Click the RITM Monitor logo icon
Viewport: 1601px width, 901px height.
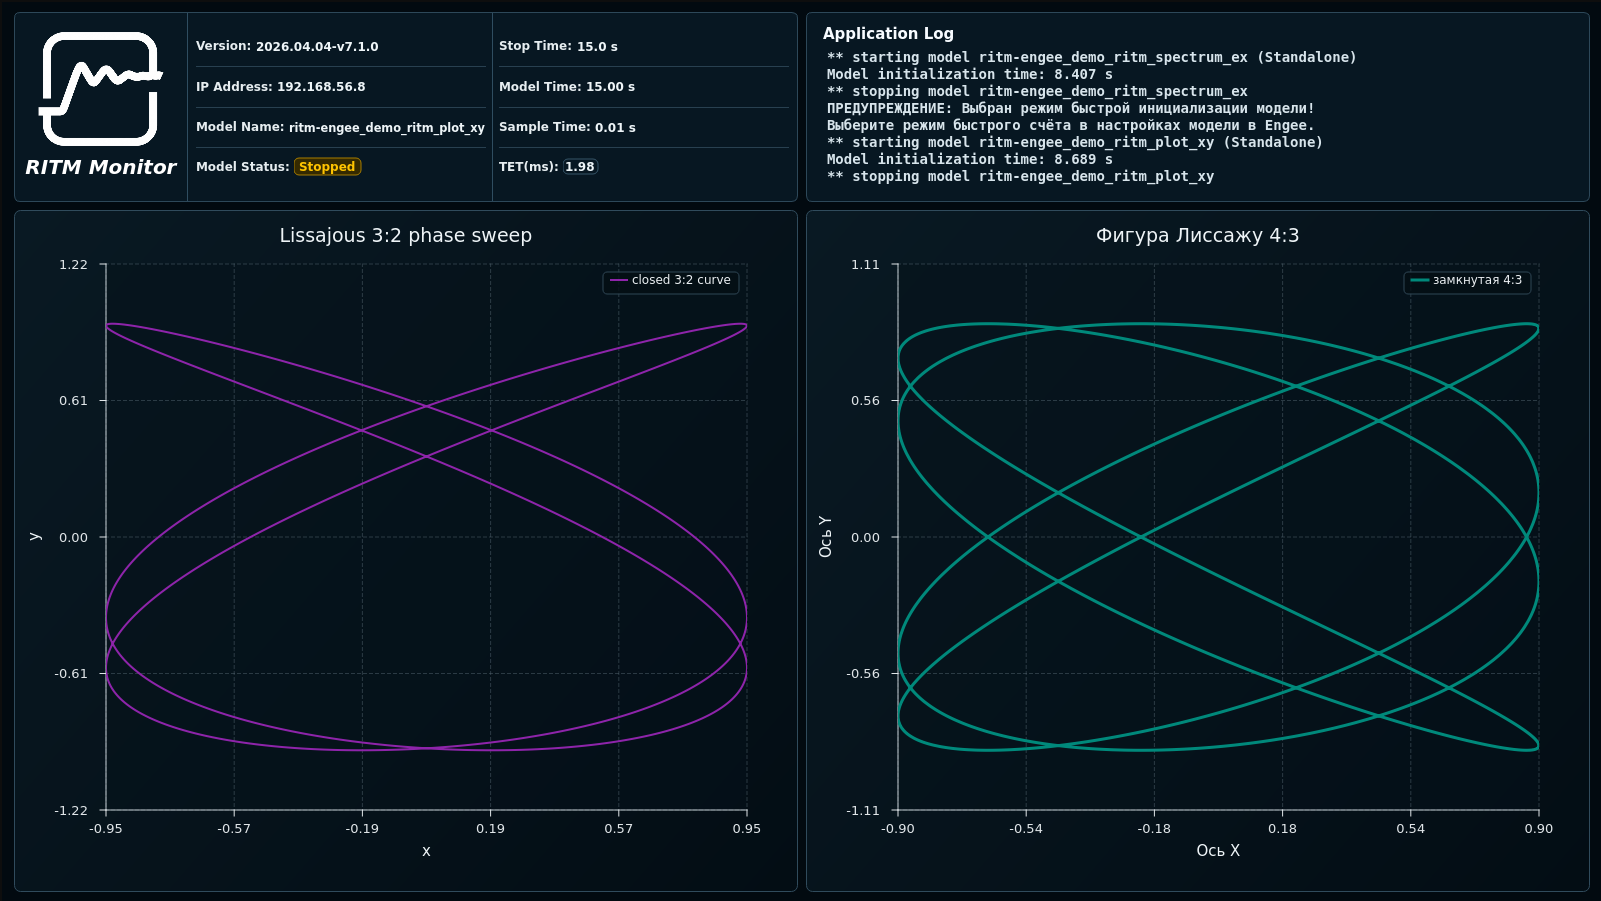coord(100,89)
